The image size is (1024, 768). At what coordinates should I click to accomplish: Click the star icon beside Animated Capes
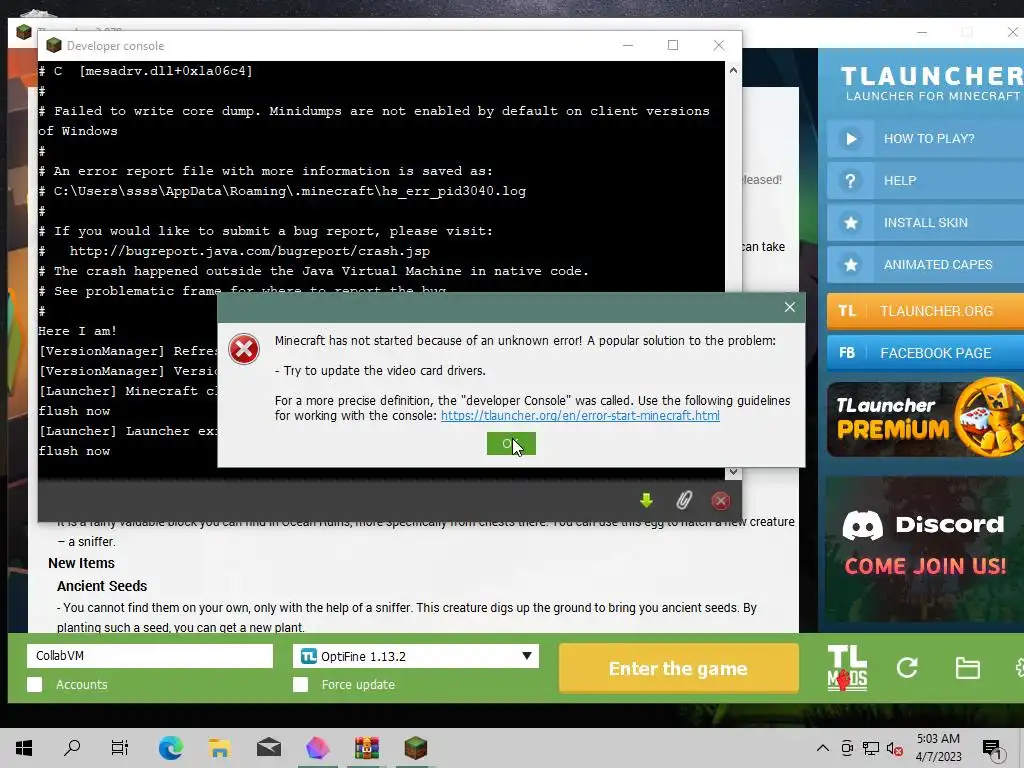(850, 264)
